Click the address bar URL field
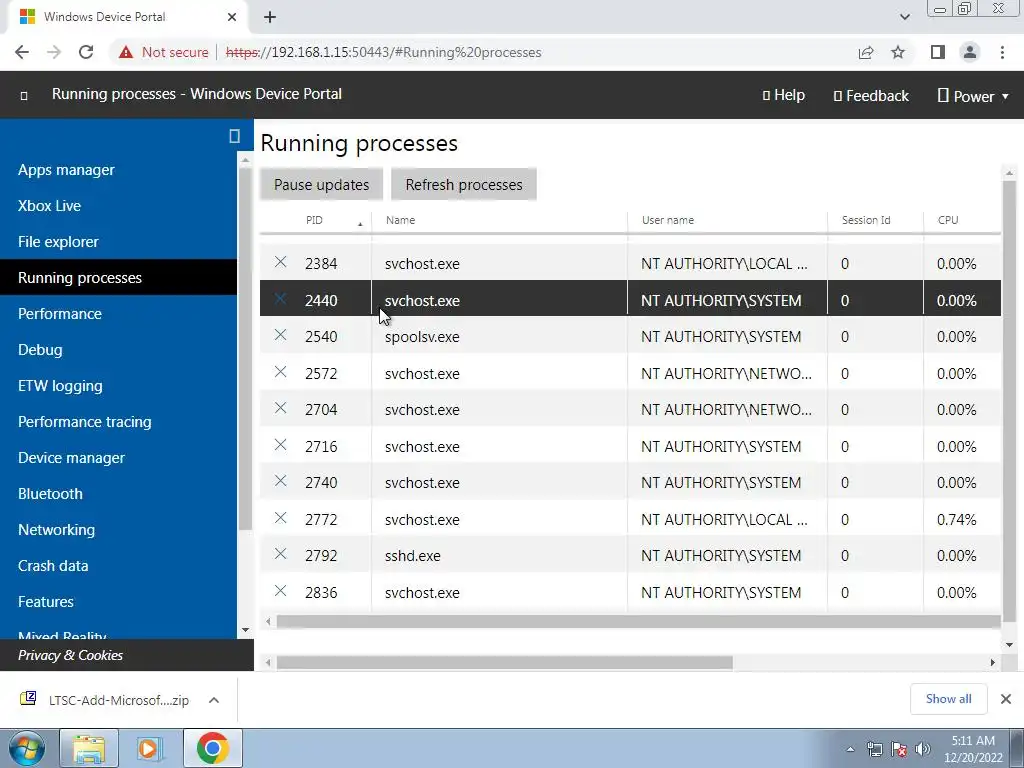1024x768 pixels. (x=383, y=52)
